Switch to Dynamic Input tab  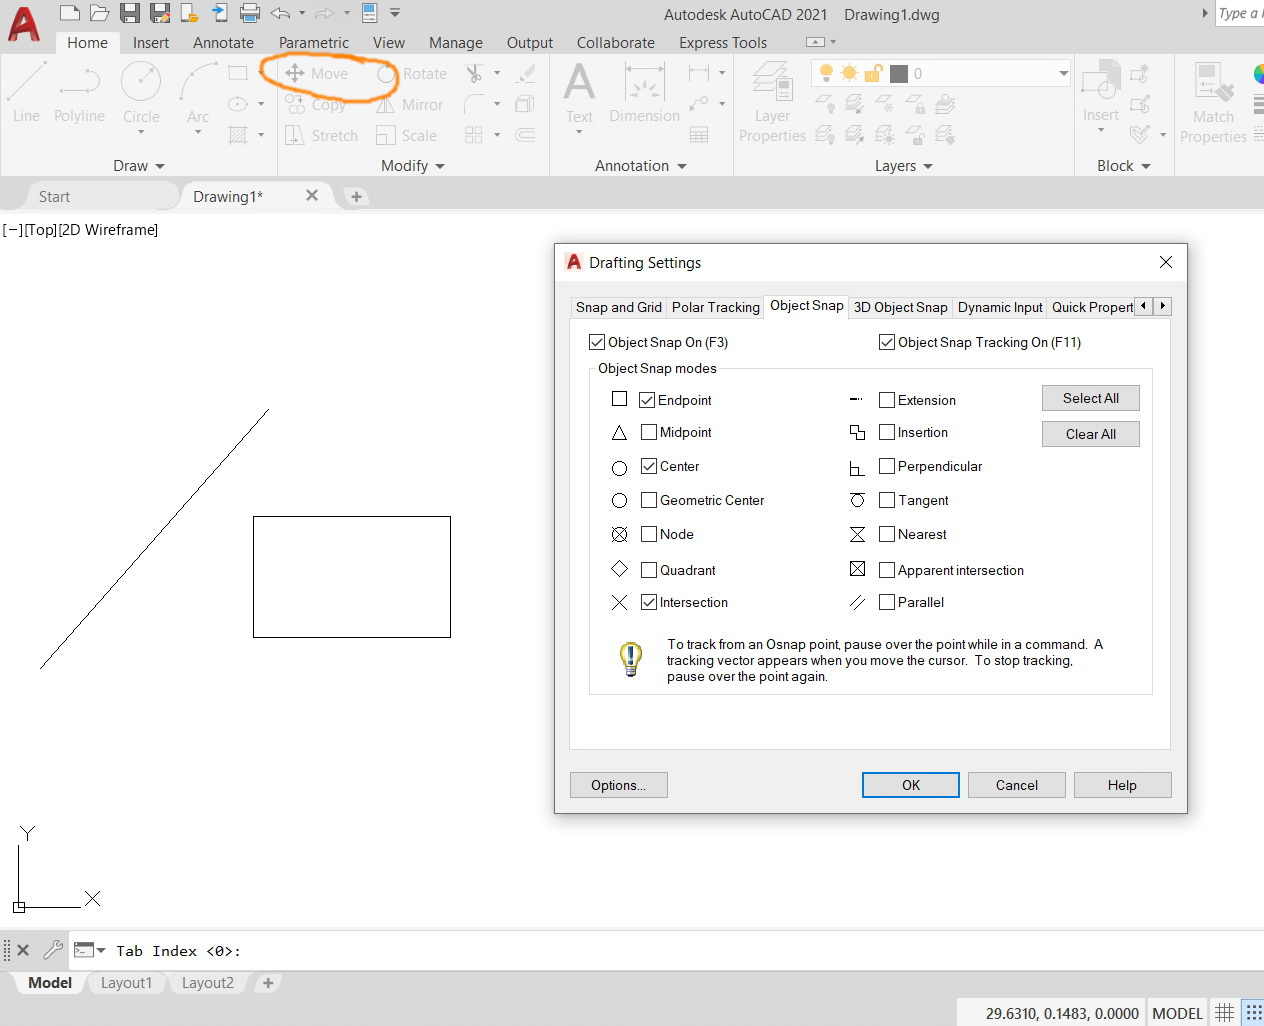pos(1000,307)
